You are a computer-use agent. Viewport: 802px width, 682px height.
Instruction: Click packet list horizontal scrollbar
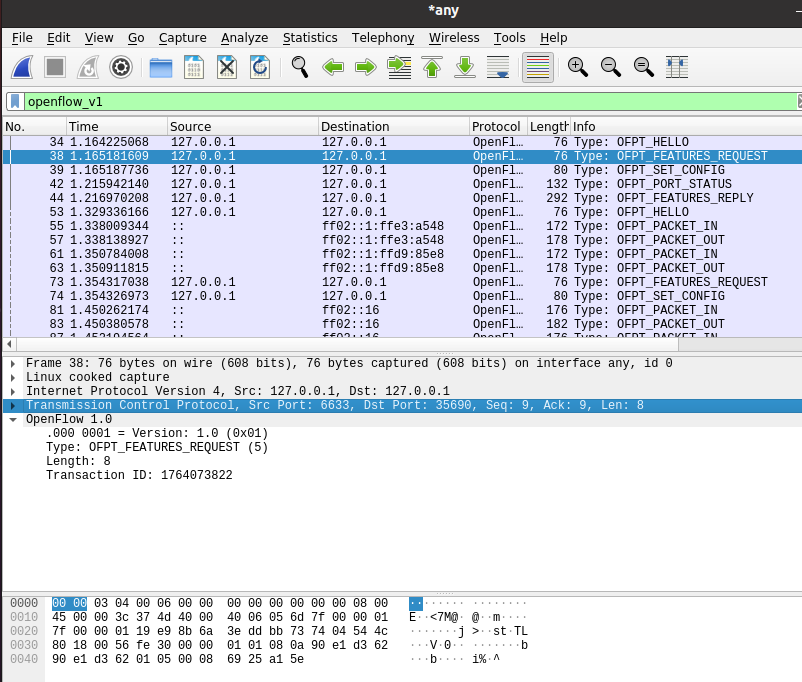(x=348, y=344)
